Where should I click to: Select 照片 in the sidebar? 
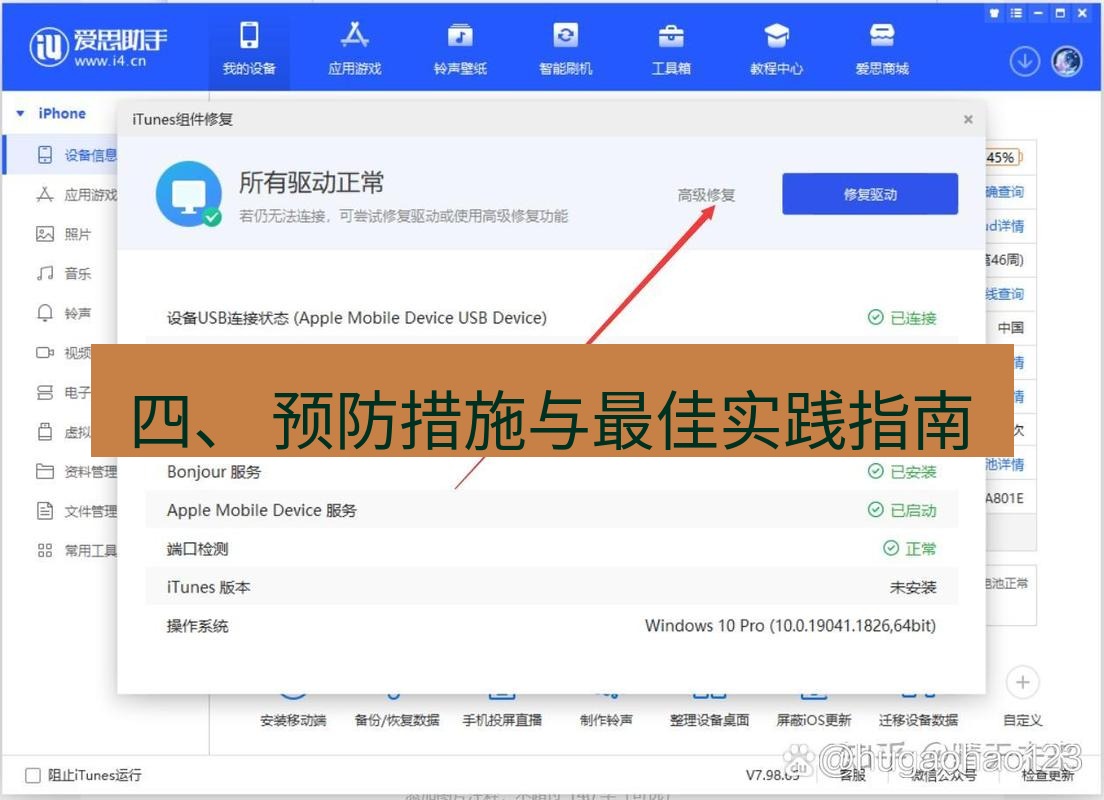[x=76, y=232]
